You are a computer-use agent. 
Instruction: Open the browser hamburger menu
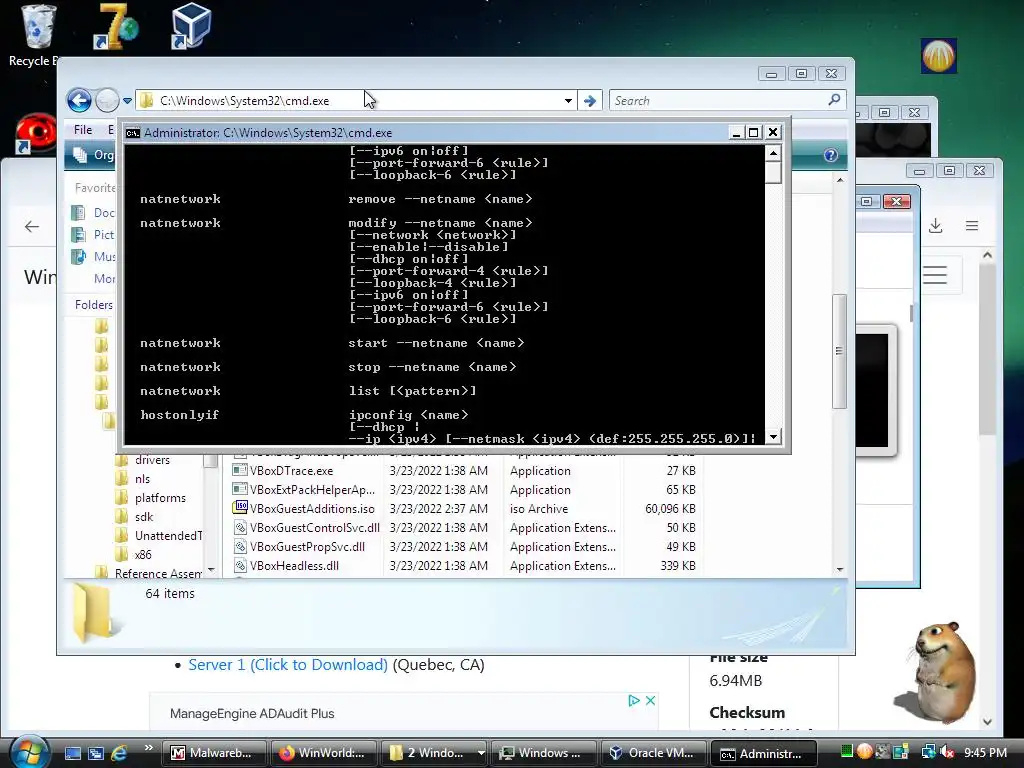point(972,226)
